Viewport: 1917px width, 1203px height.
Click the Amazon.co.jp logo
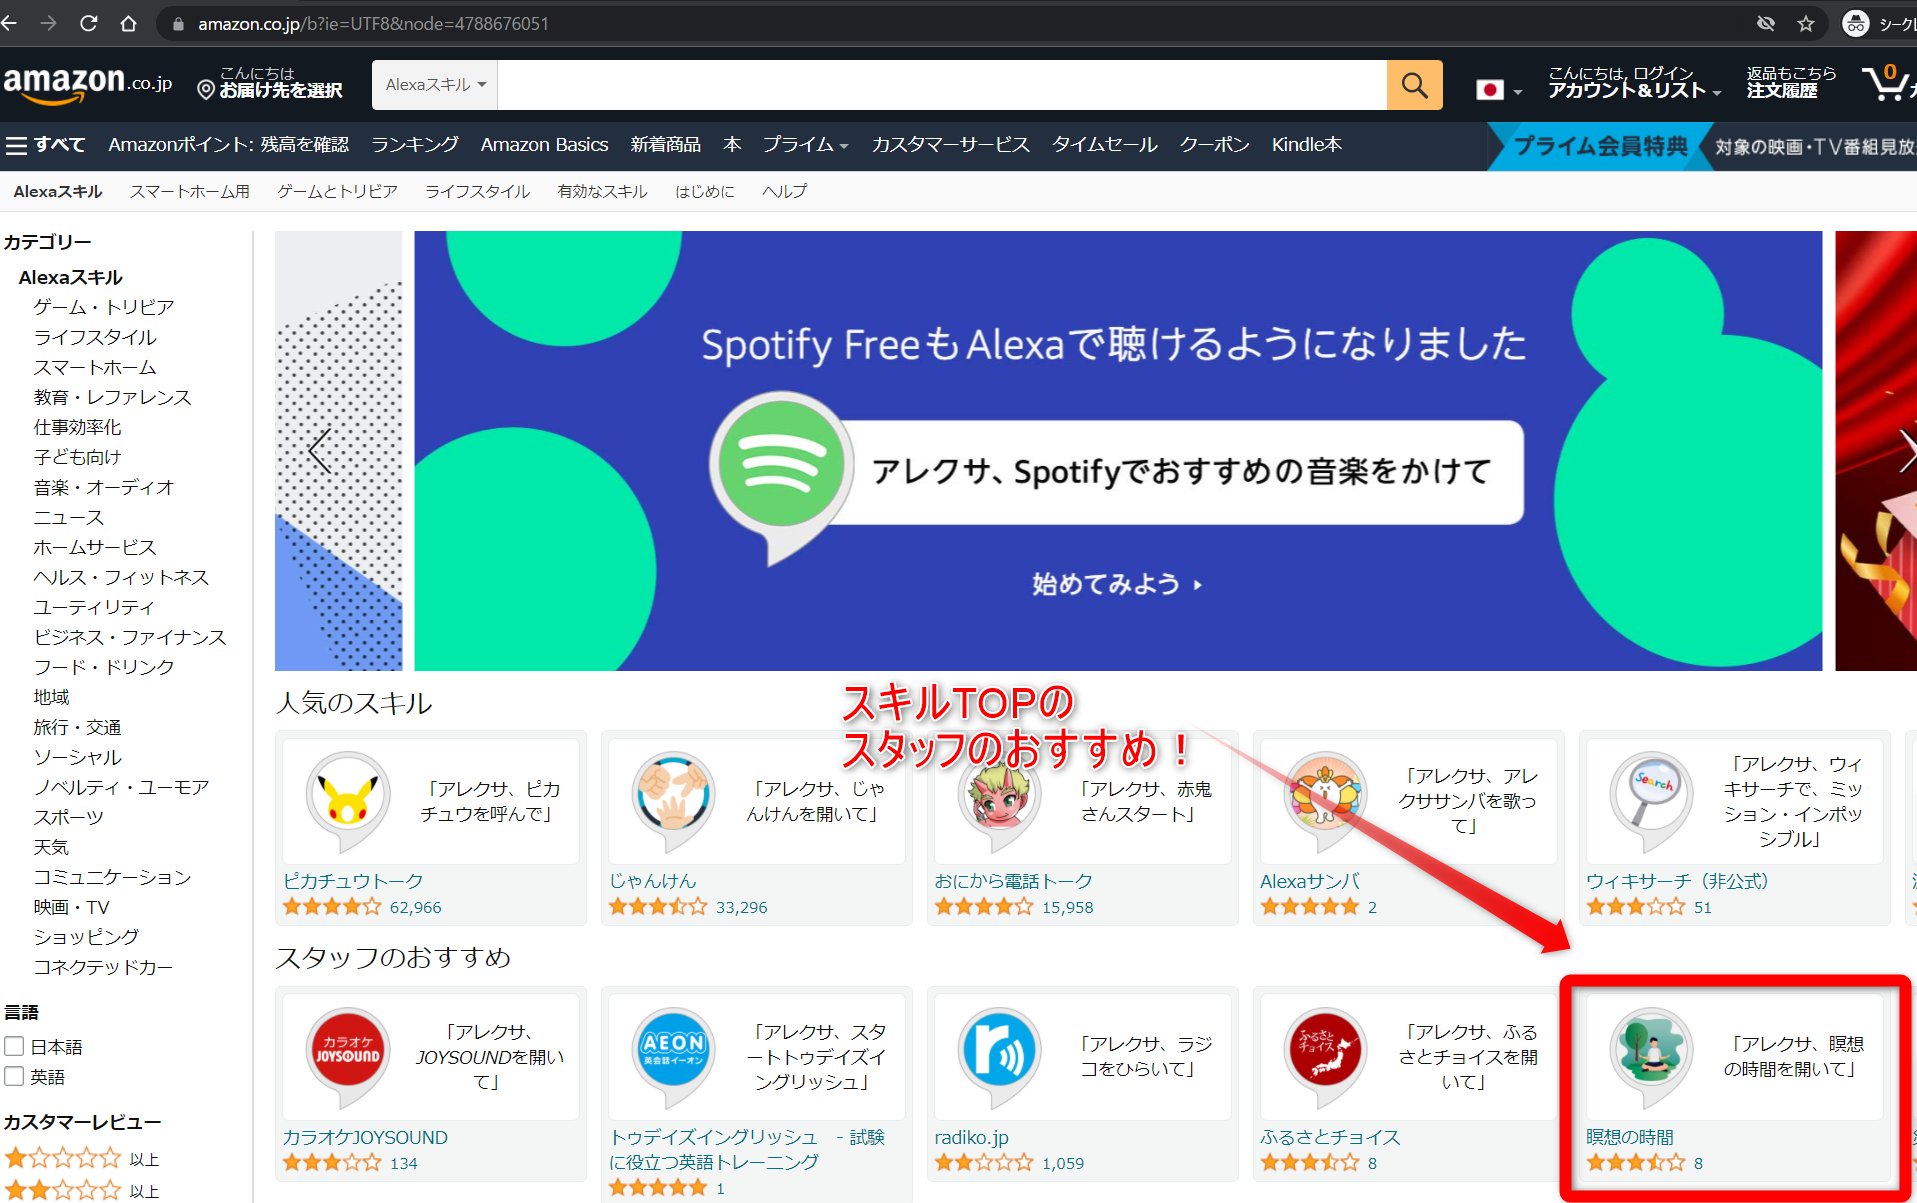[88, 84]
